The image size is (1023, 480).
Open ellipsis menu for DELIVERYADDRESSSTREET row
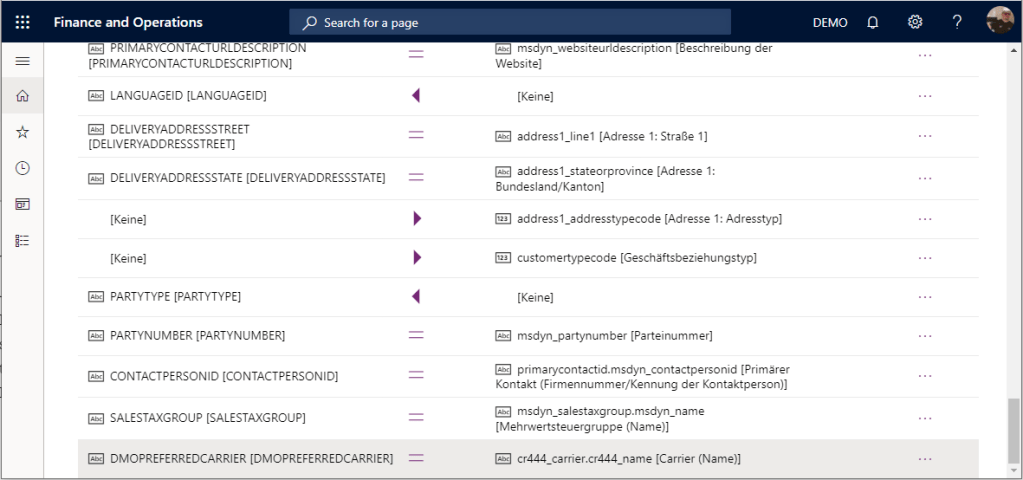924,136
